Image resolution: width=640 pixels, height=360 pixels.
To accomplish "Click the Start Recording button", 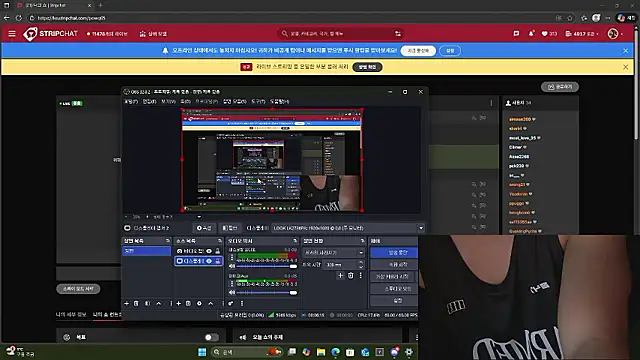I will click(394, 264).
